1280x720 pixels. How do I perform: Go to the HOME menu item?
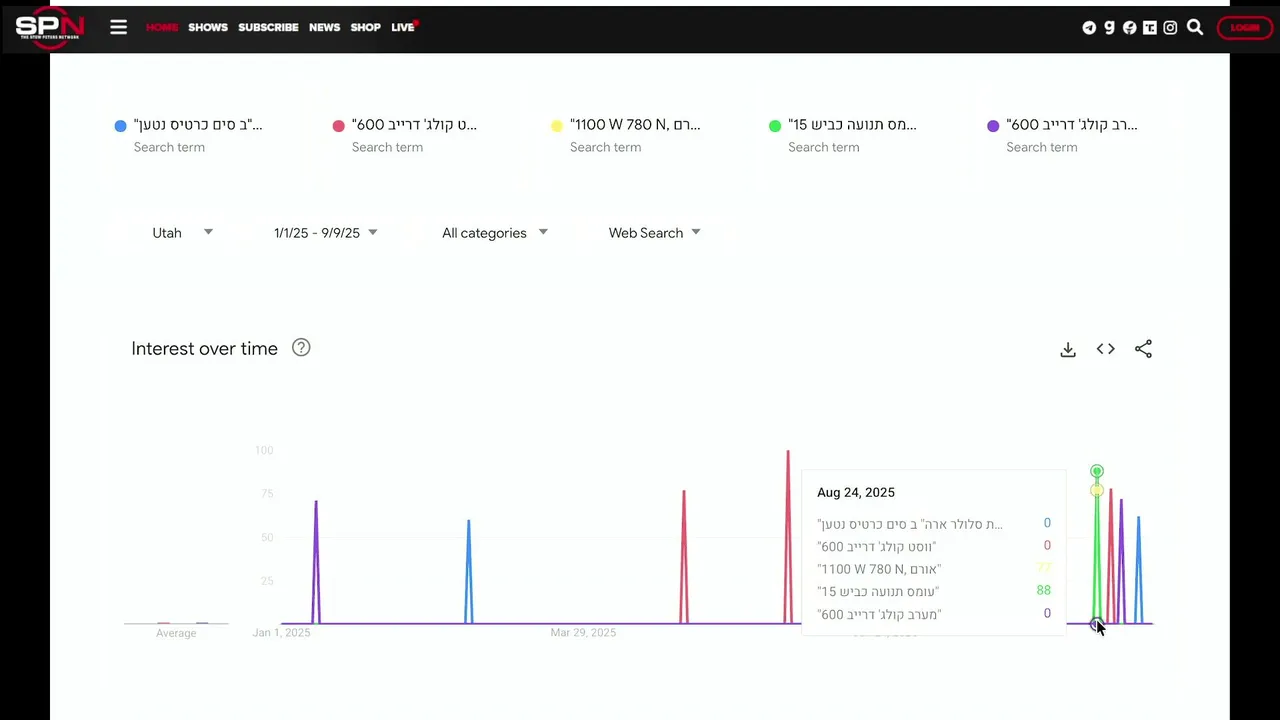point(162,27)
